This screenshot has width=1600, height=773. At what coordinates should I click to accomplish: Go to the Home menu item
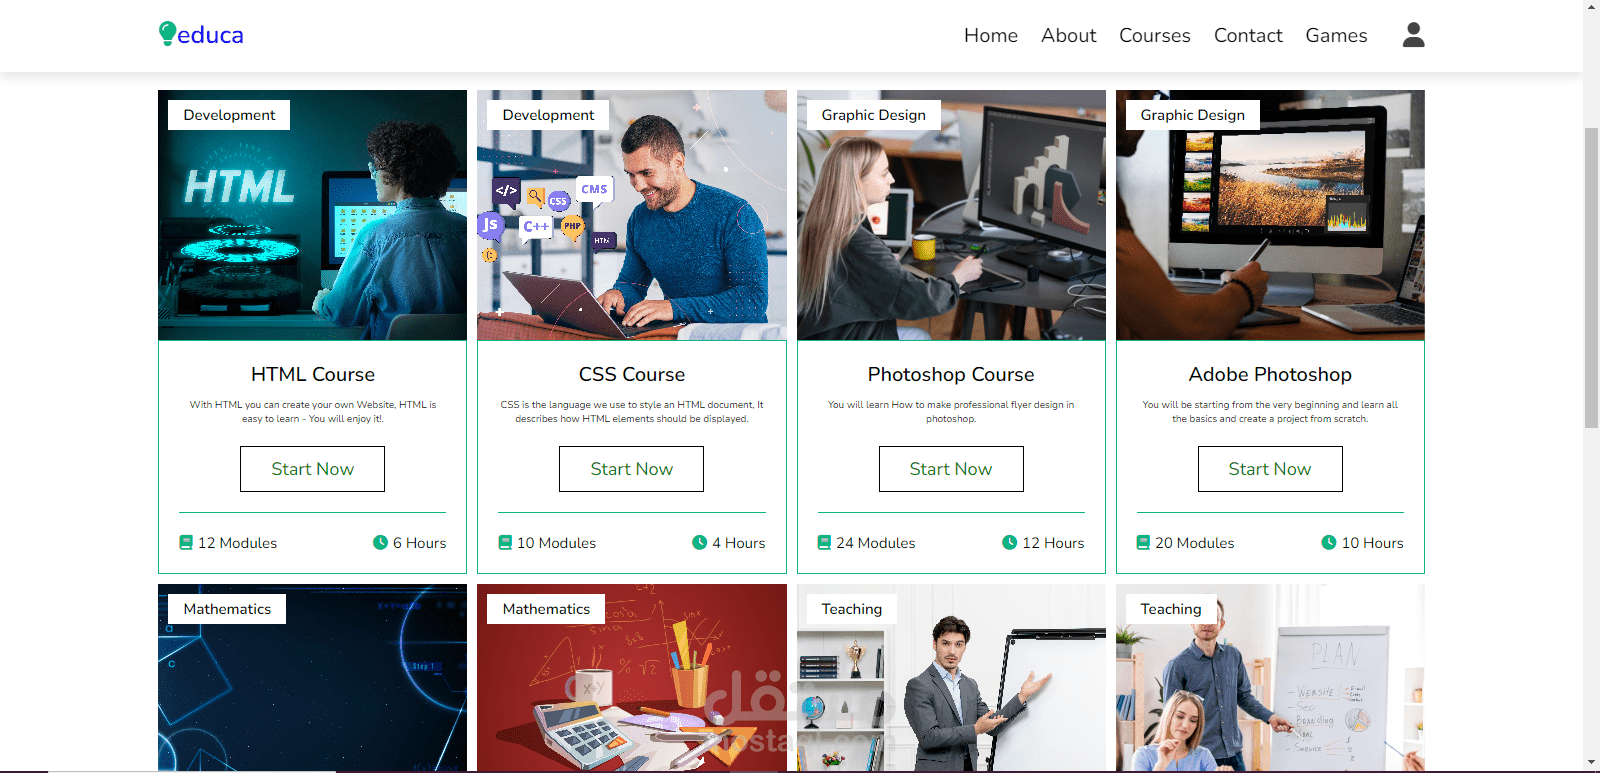point(990,35)
